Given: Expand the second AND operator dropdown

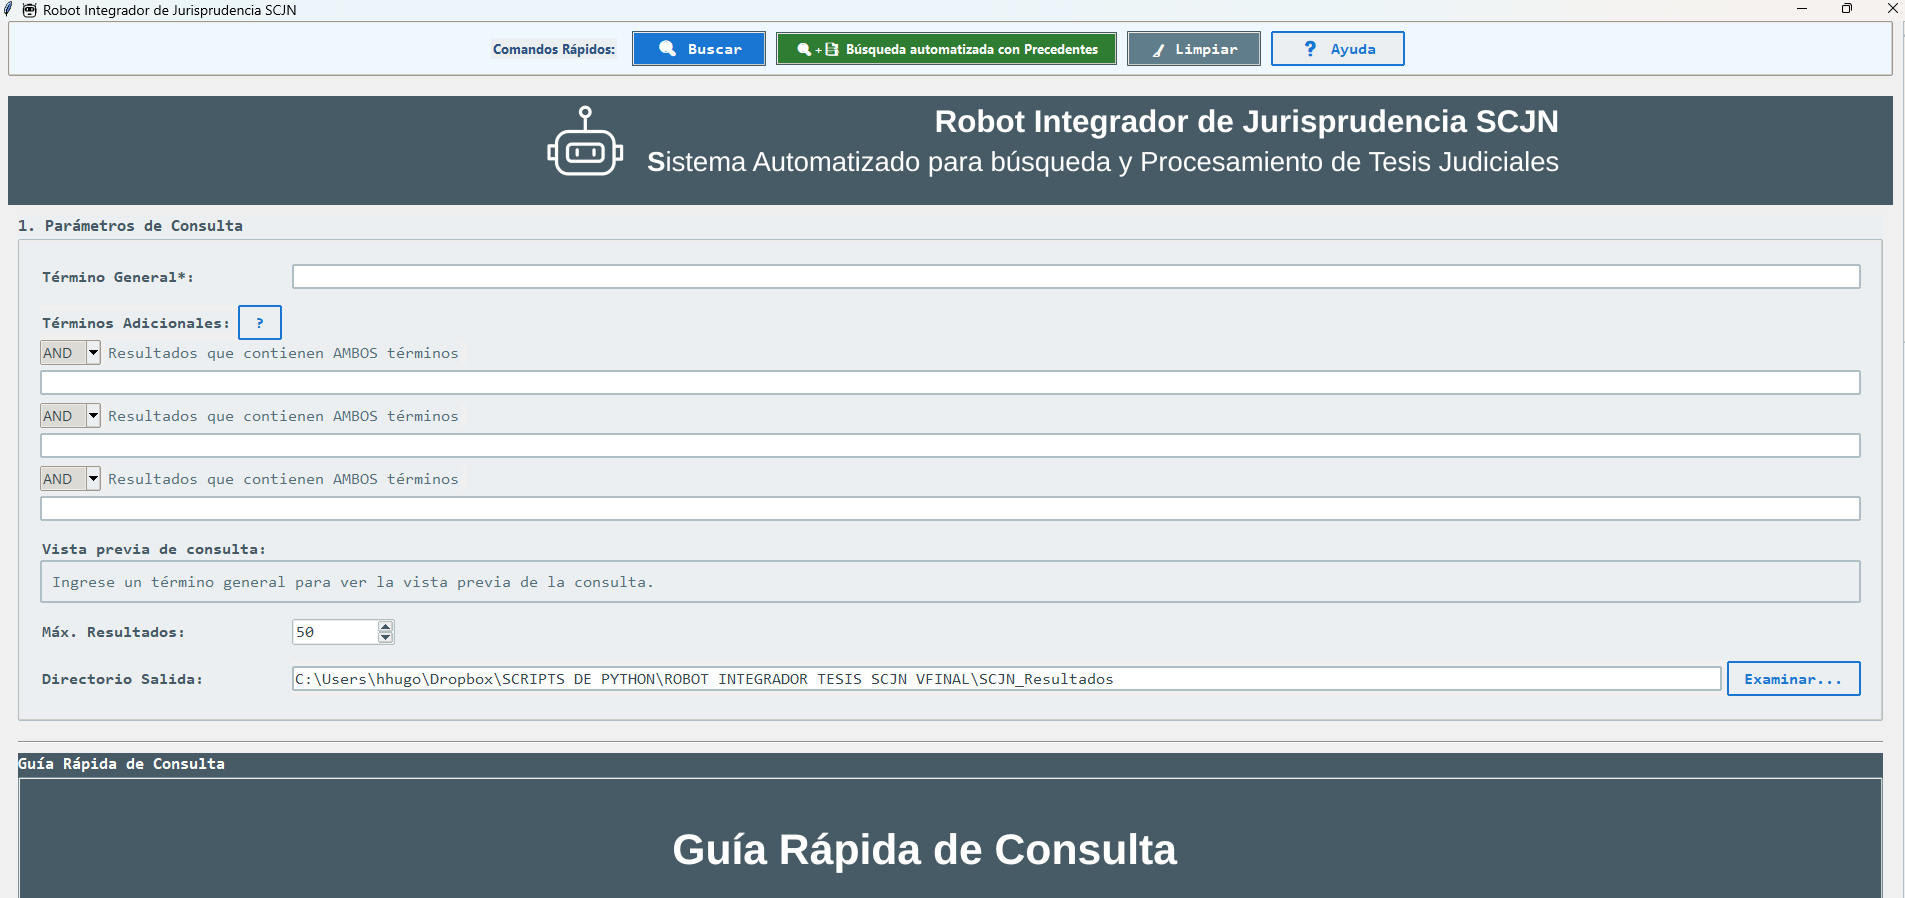Looking at the screenshot, I should pyautogui.click(x=93, y=416).
